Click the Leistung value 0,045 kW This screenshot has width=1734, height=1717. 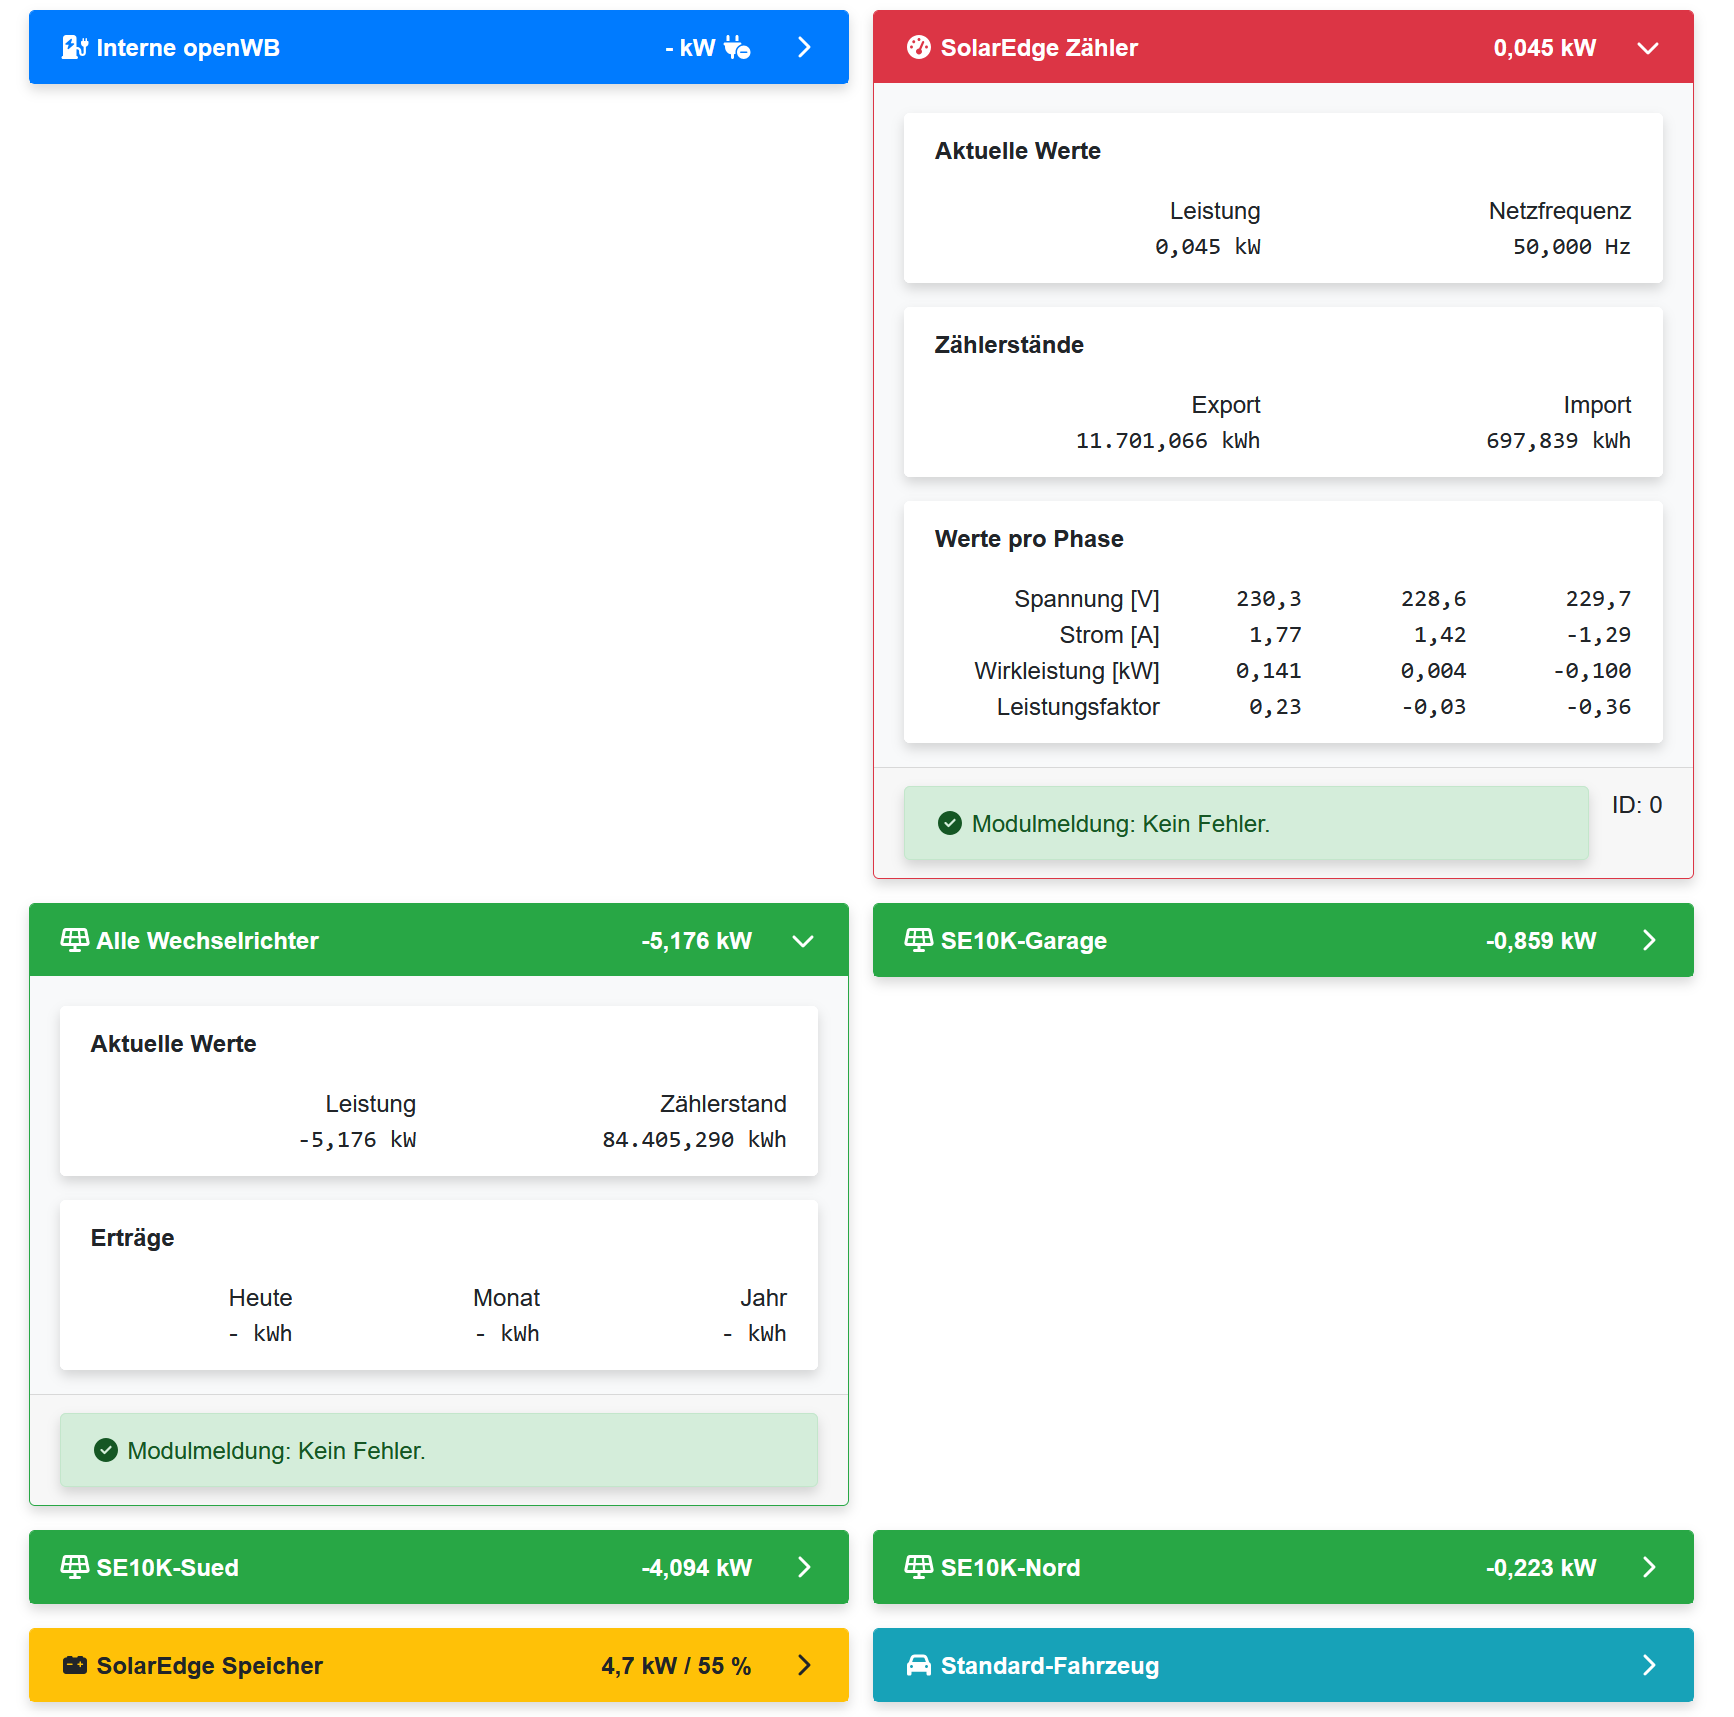coord(1207,246)
